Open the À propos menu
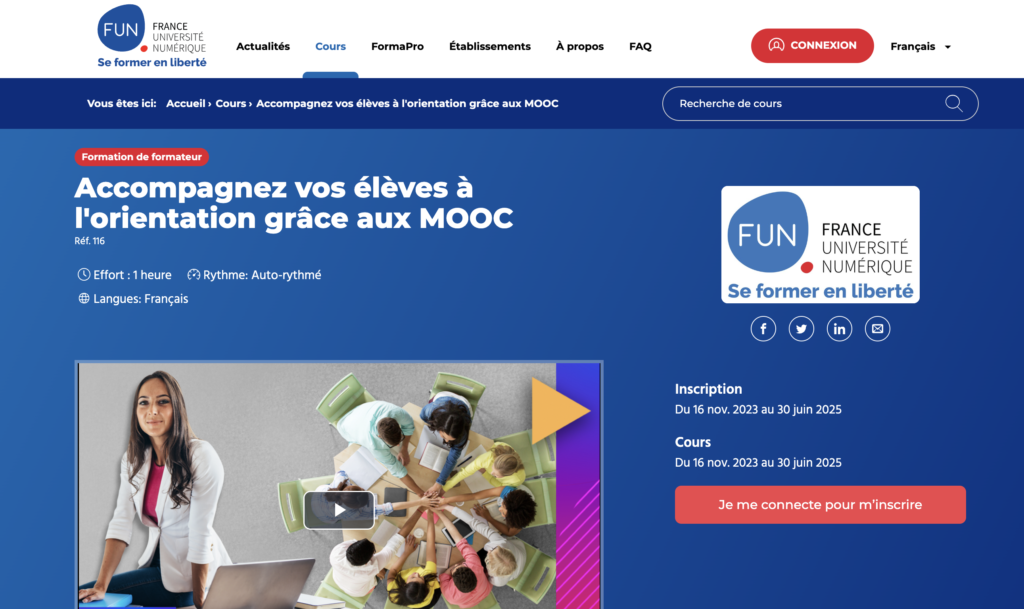The width and height of the screenshot is (1024, 609). point(580,46)
